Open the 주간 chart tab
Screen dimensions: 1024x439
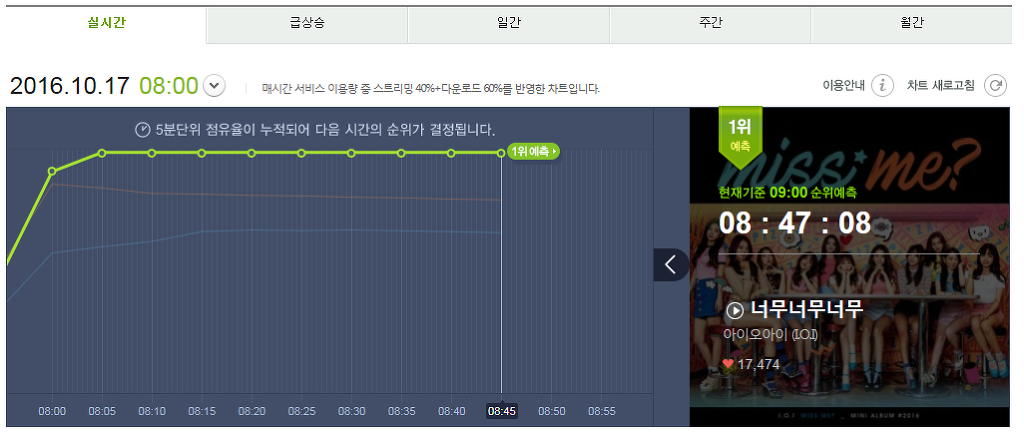[709, 24]
